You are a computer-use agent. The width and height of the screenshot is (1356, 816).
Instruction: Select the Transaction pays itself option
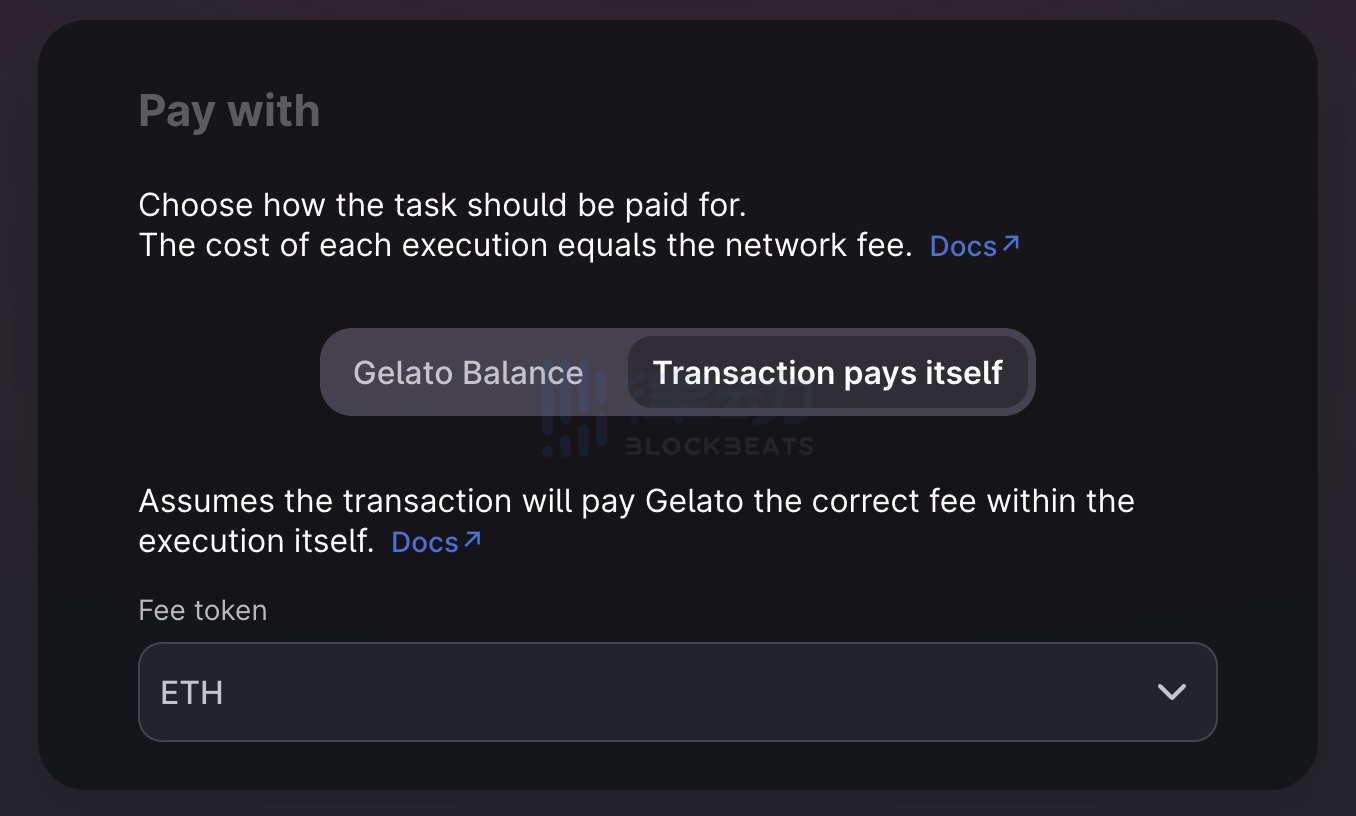[827, 373]
